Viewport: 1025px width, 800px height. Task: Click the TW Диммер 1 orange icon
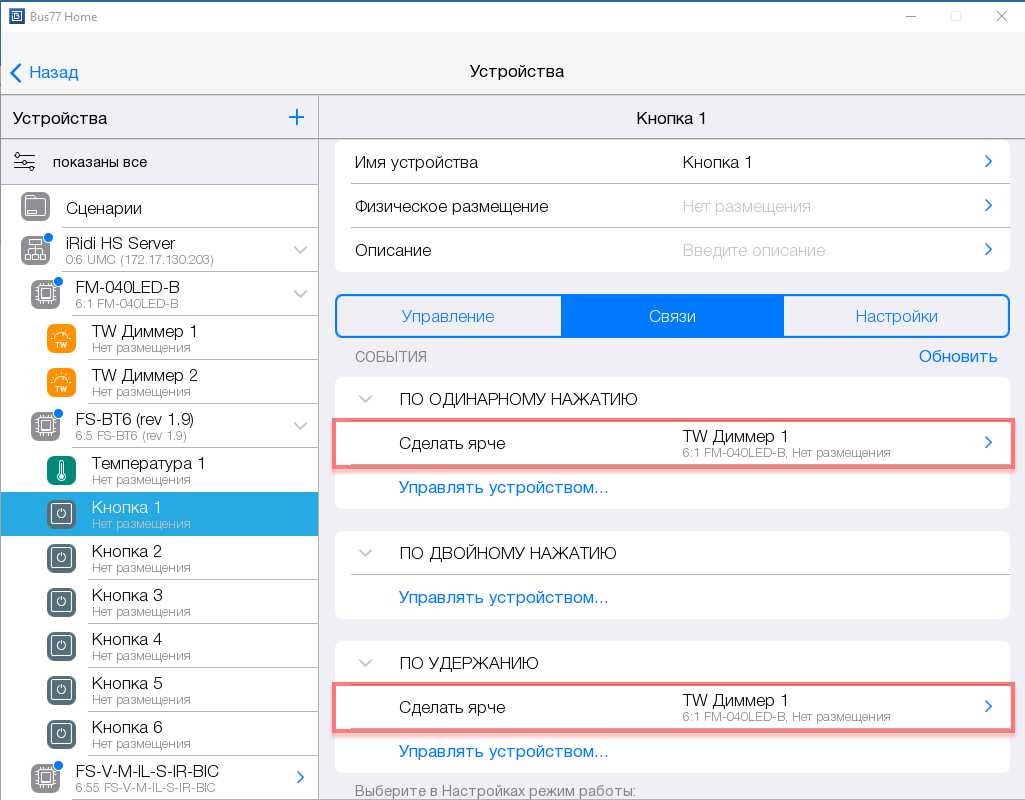tap(61, 339)
